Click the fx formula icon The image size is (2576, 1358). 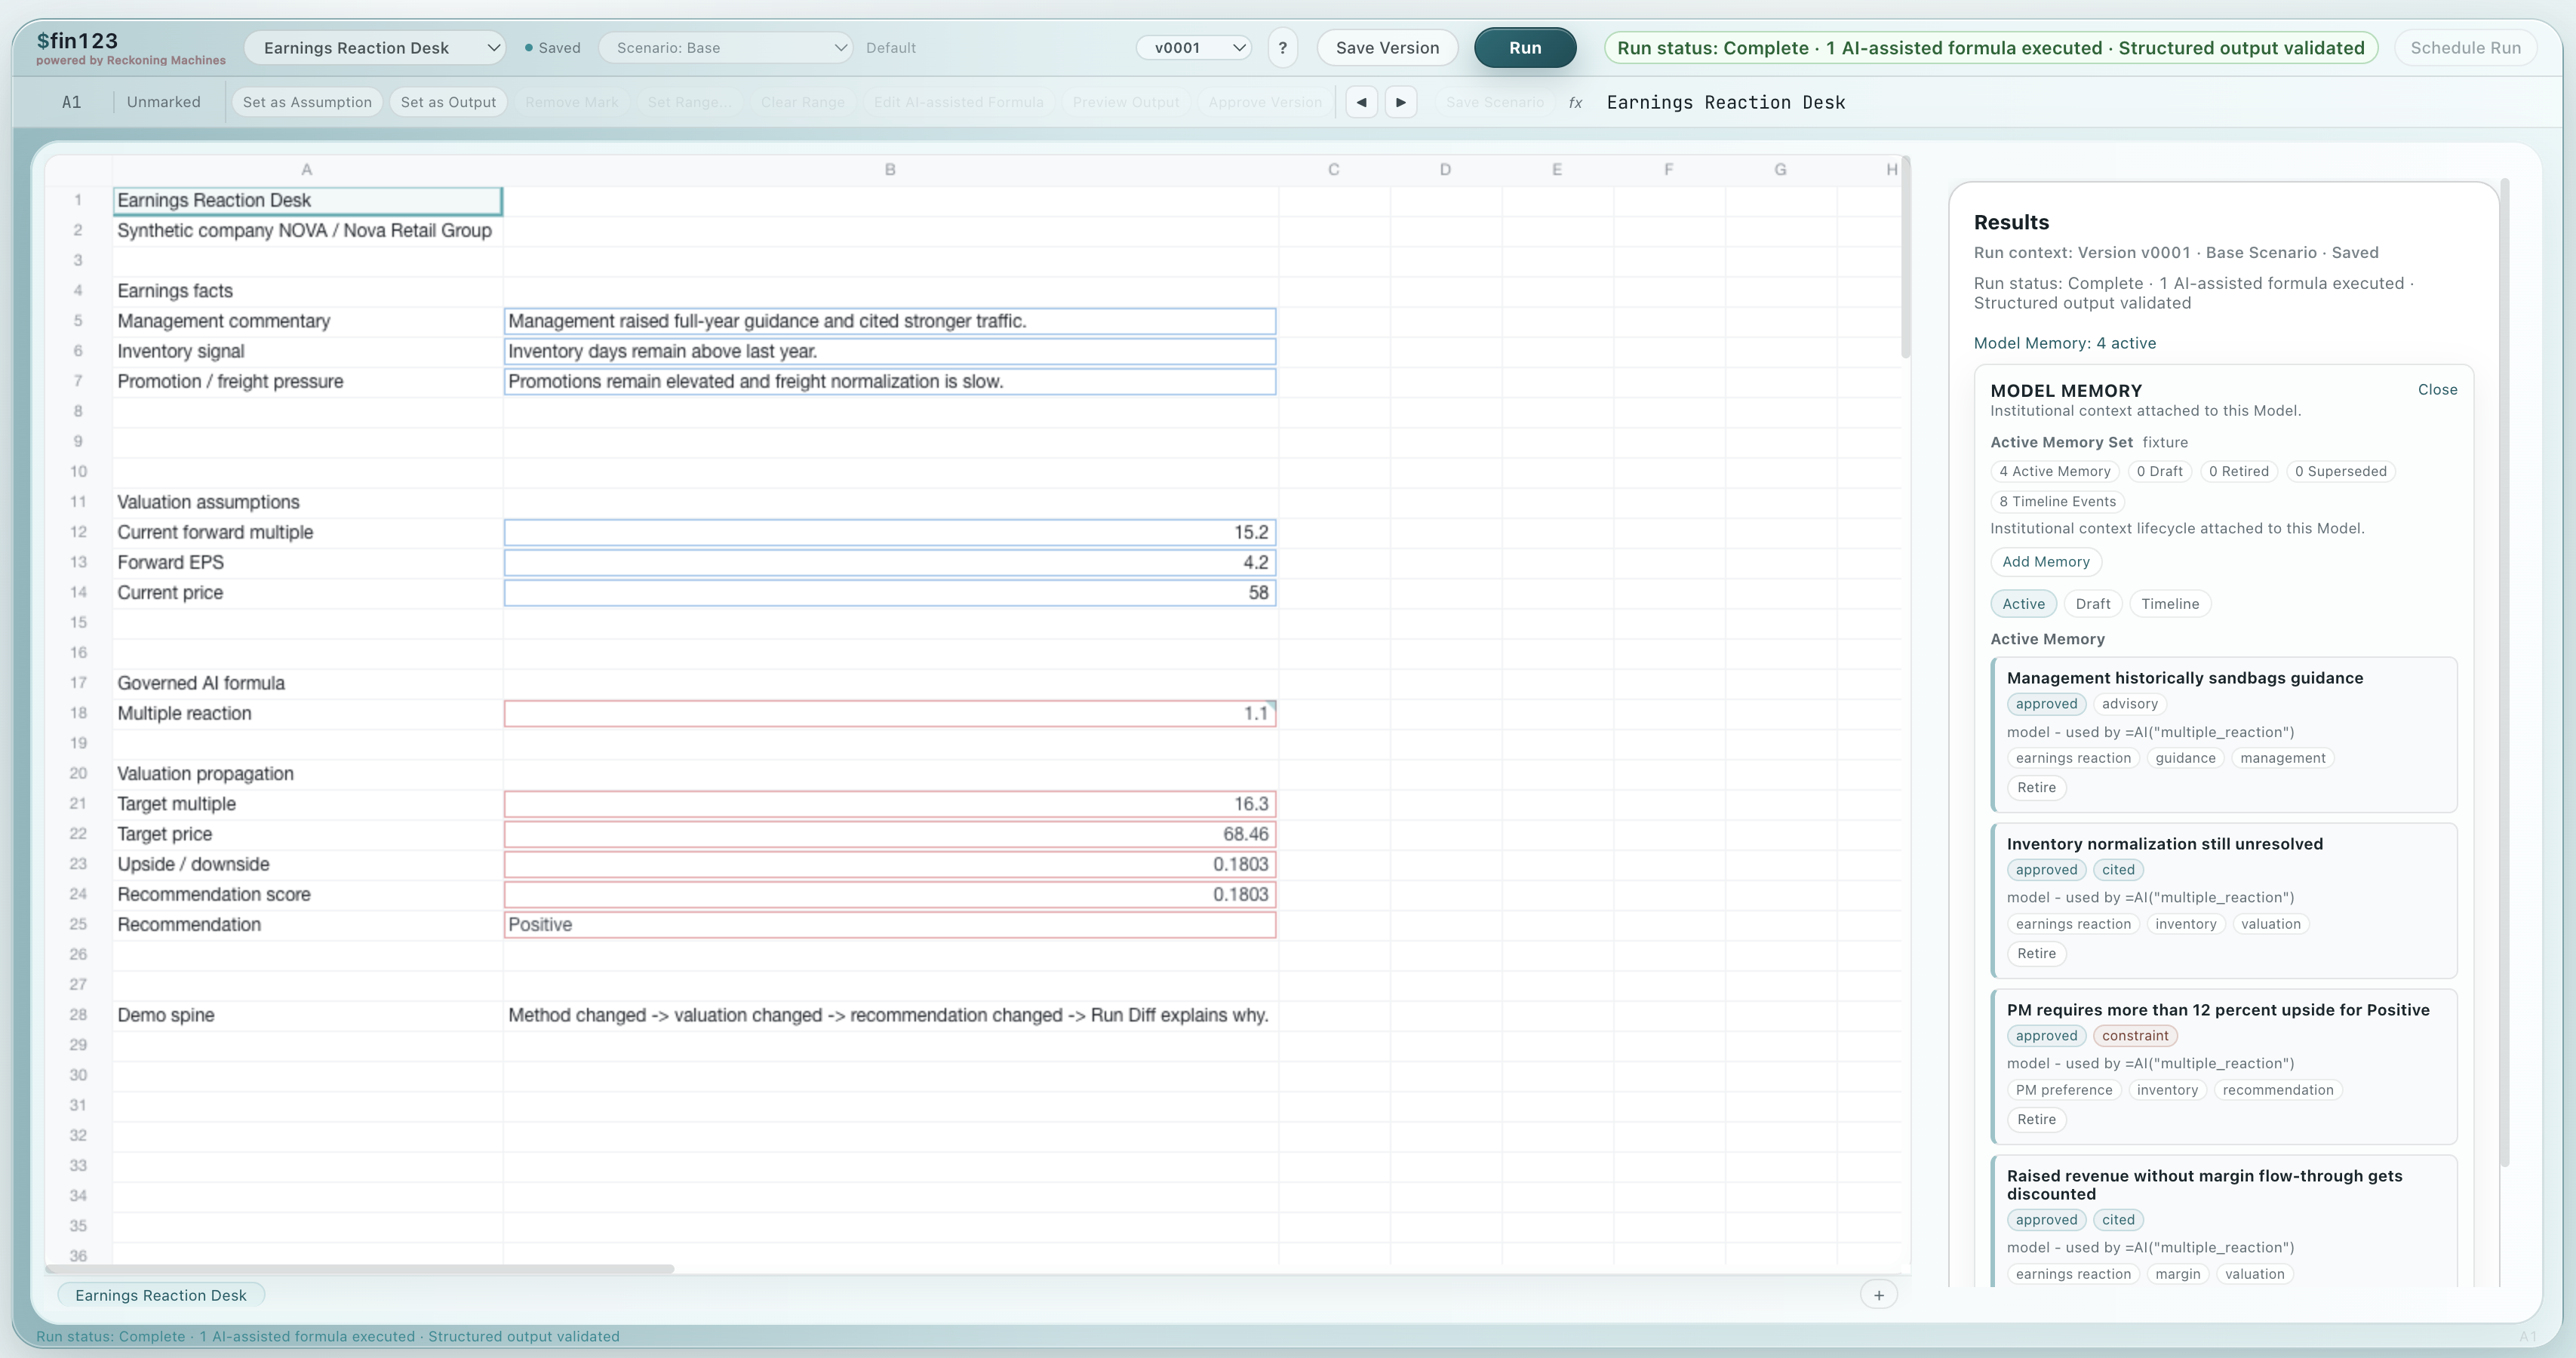click(x=1575, y=102)
